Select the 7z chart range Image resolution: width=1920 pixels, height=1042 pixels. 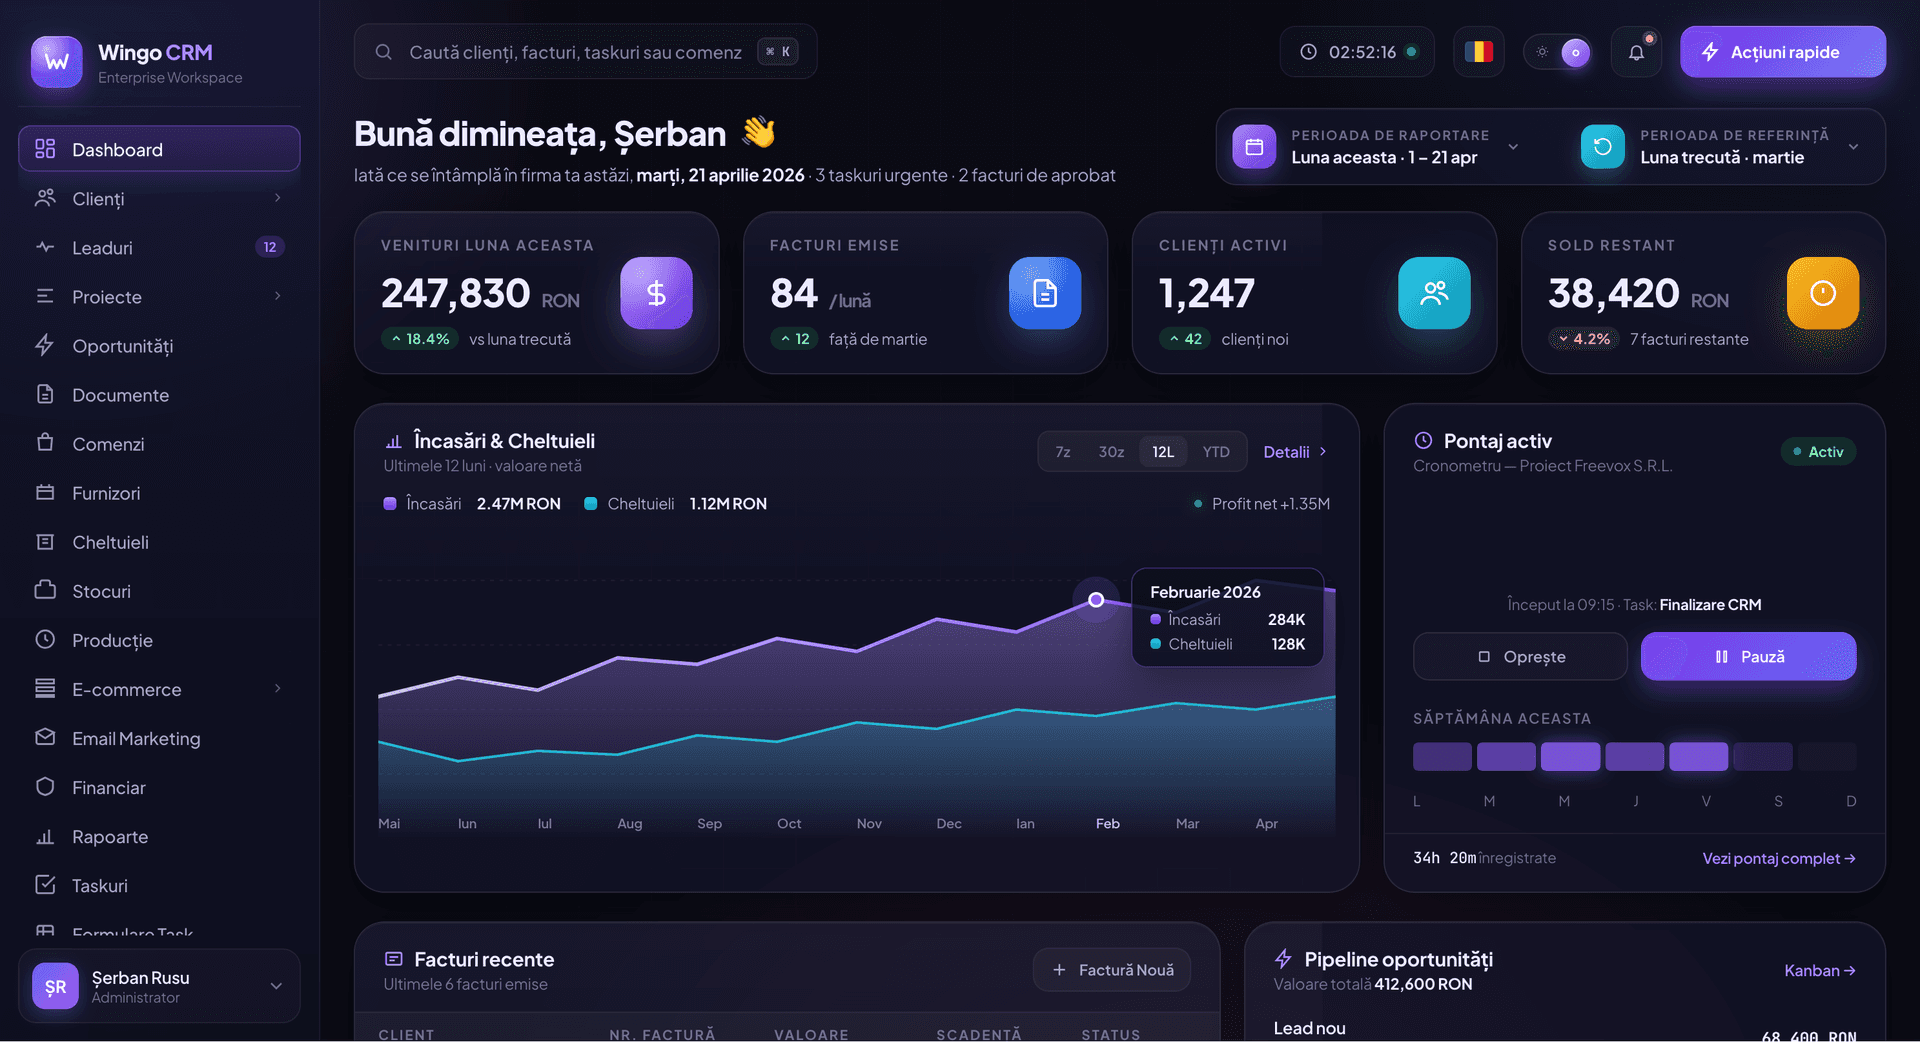(1063, 452)
